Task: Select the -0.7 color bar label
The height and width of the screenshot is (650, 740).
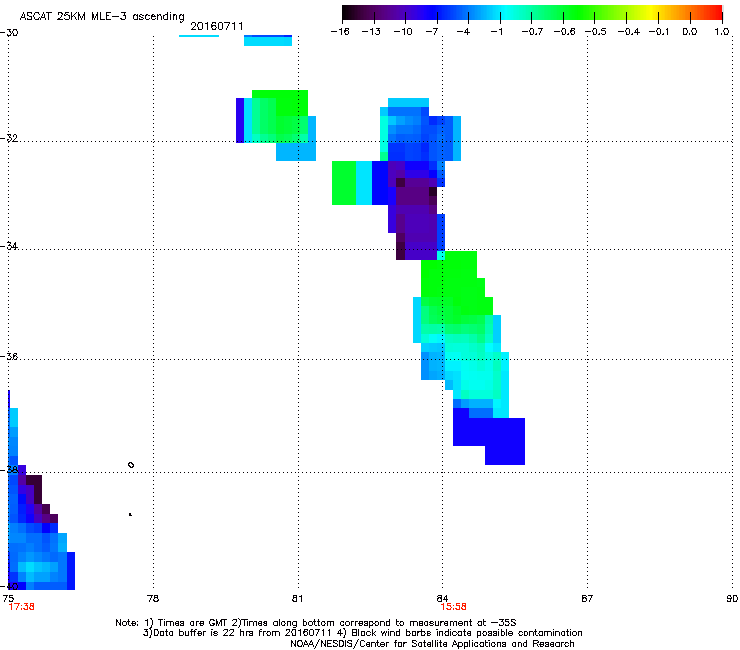Action: 532,32
